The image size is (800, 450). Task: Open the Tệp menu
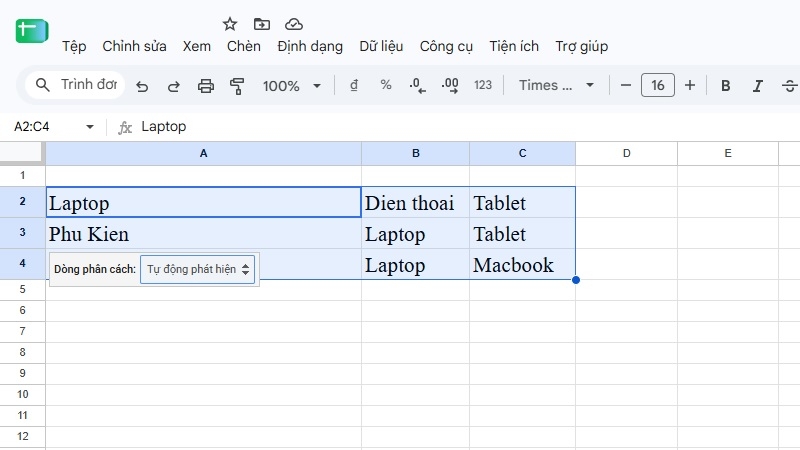[74, 46]
